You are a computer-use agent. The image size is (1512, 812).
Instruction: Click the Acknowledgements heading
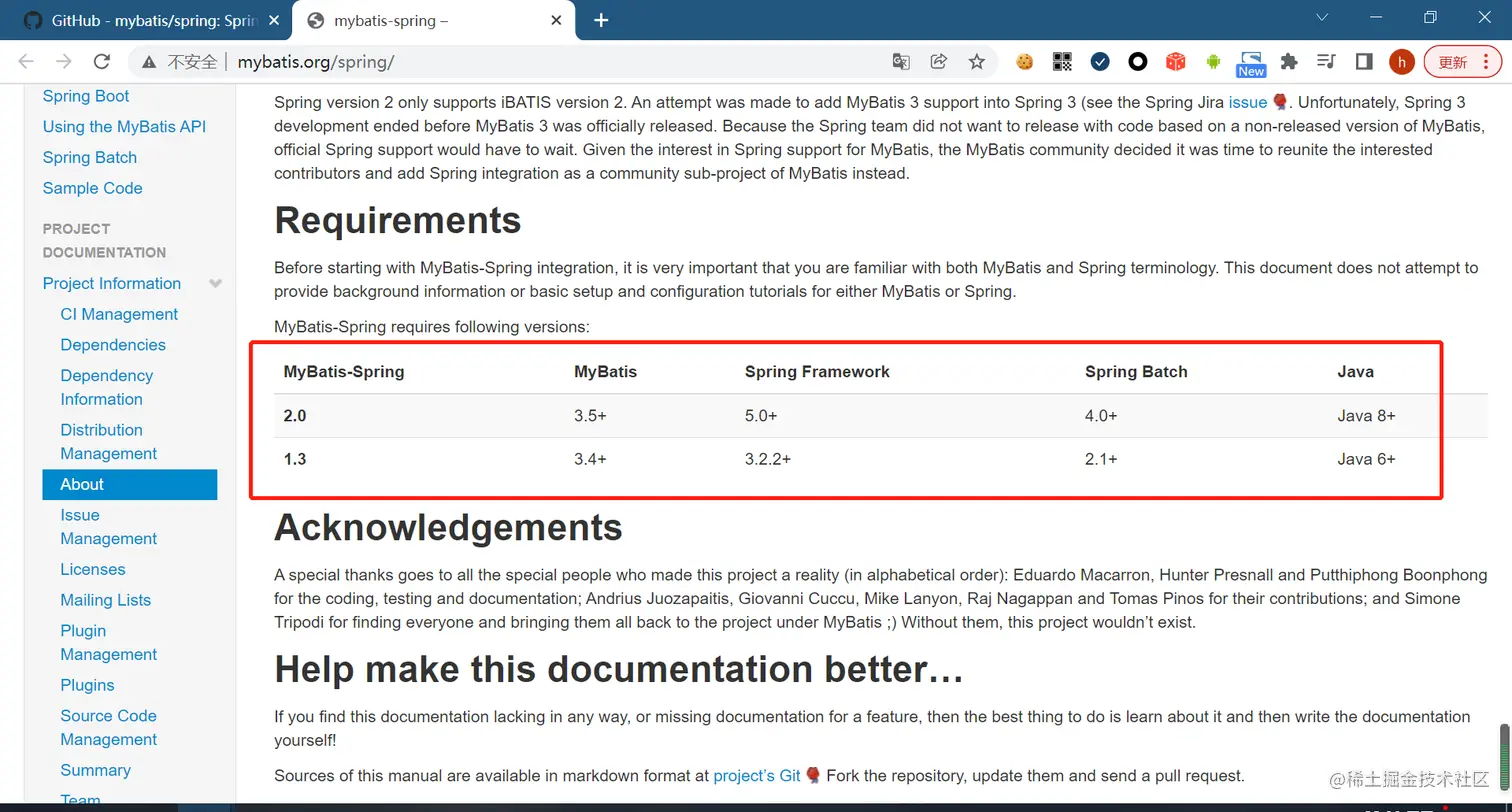pos(449,527)
